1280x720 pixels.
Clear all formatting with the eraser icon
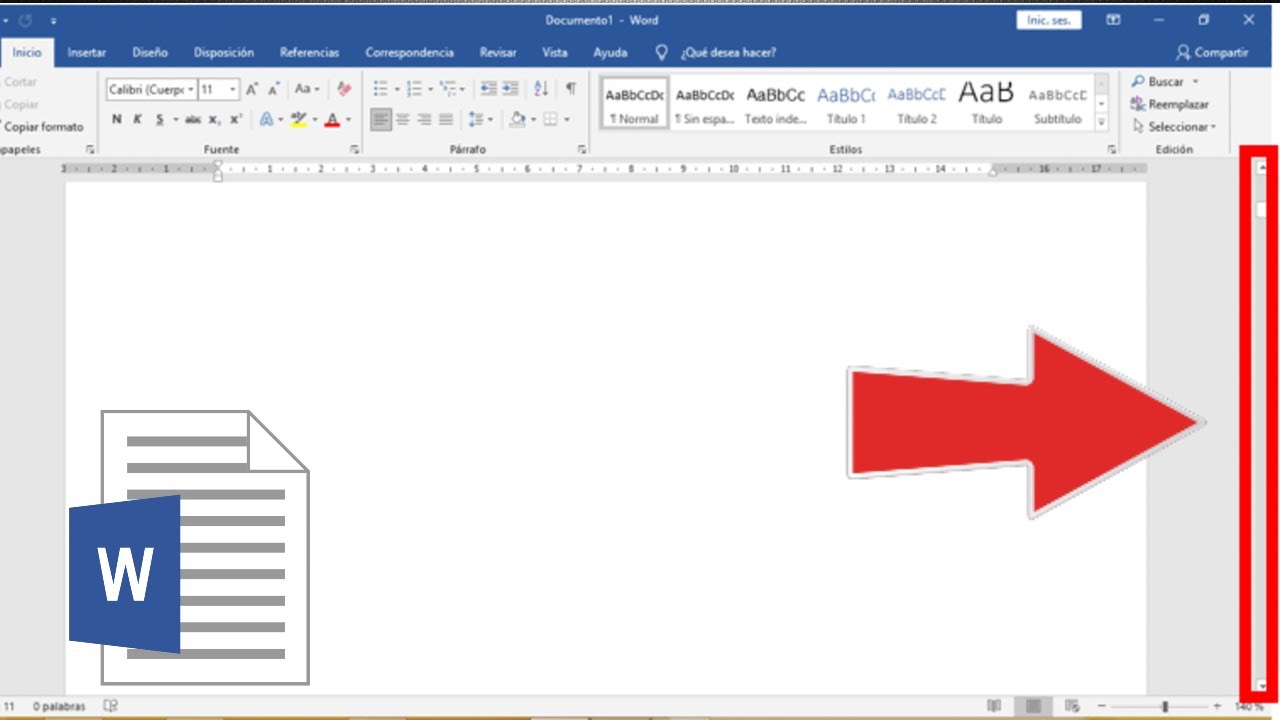pos(344,89)
